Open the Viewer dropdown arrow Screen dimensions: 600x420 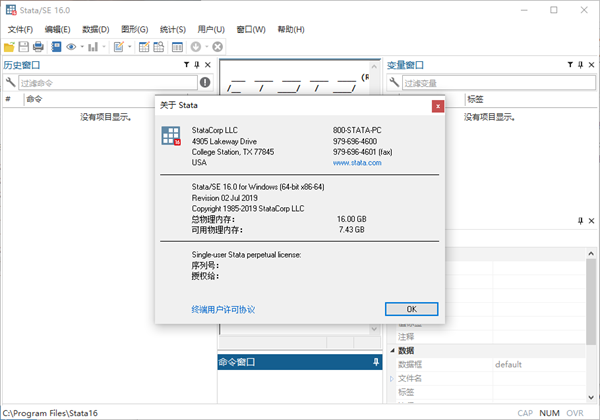tap(82, 47)
